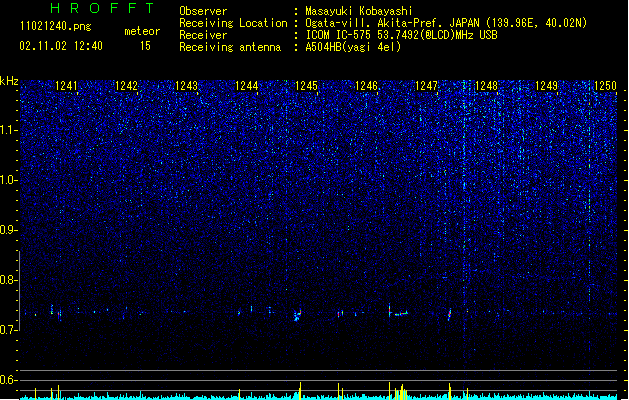Click the meteor count value 15
Screen dimensions: 629x400
tap(145, 46)
